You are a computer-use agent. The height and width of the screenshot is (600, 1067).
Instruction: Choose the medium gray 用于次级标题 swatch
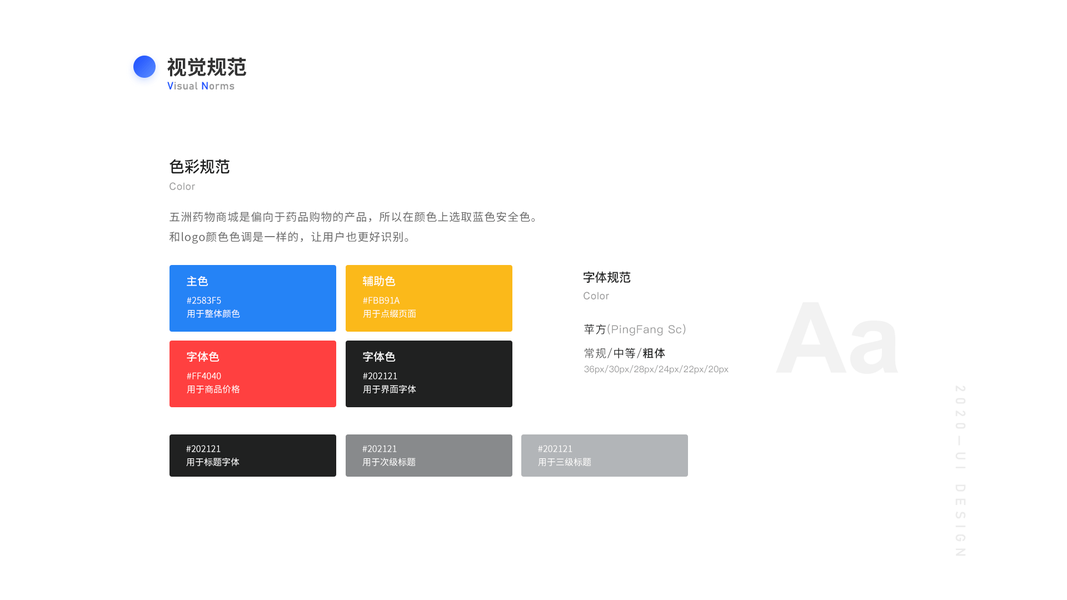[428, 455]
